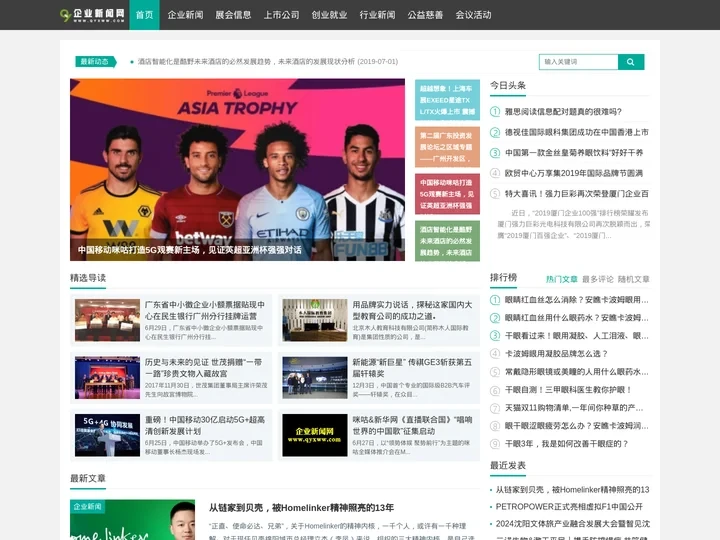720x540 pixels.
Task: Select the green slide card 酒店智能化是酷野
Action: tap(447, 241)
